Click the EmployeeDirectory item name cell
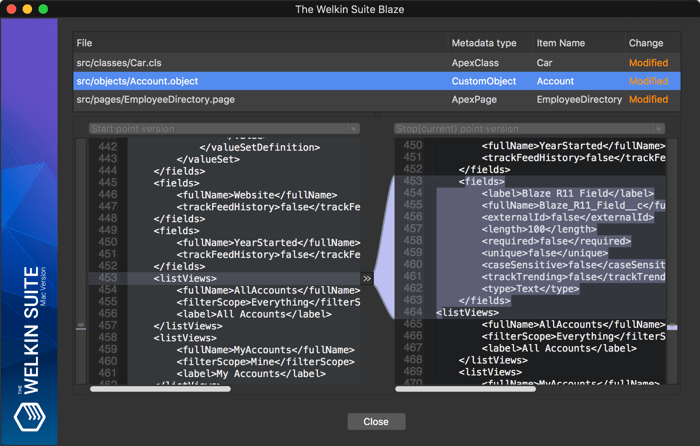The image size is (700, 446). tap(579, 100)
